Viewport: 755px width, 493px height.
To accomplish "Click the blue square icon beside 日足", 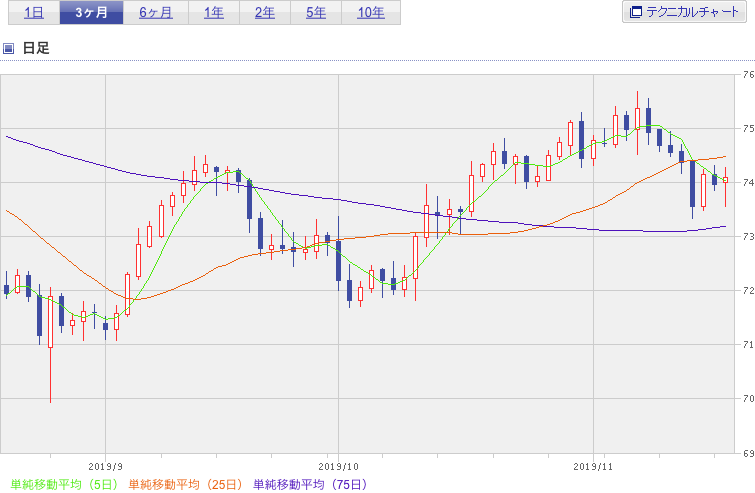I will (x=8, y=48).
